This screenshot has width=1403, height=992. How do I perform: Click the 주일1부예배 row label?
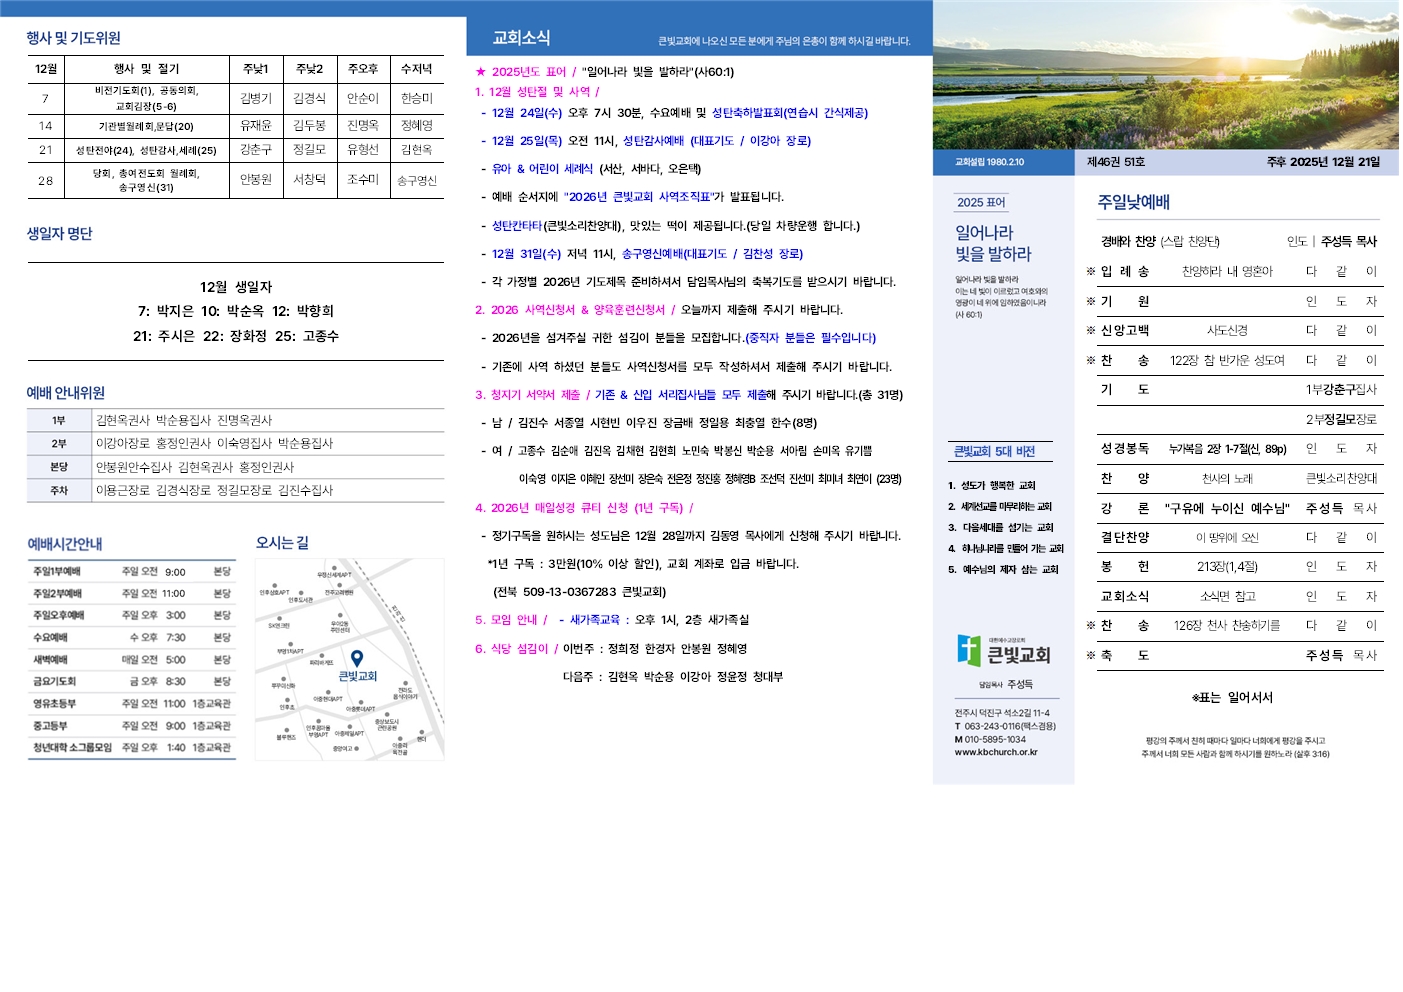[57, 572]
